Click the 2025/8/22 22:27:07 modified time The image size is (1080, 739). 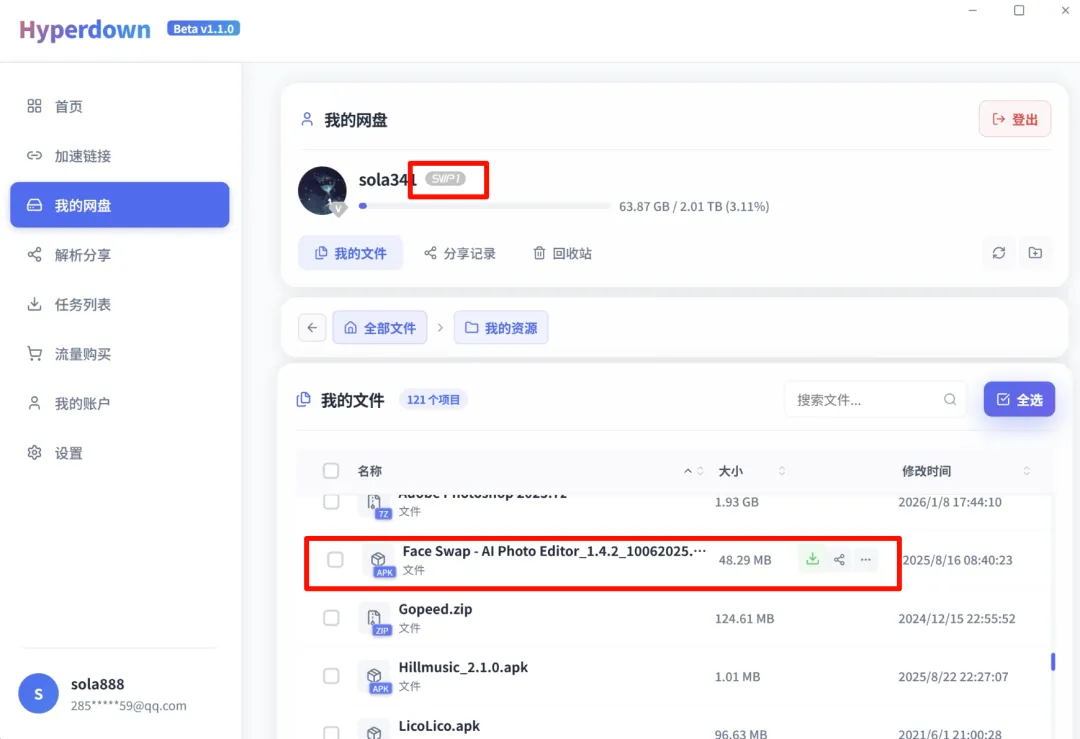(x=953, y=677)
